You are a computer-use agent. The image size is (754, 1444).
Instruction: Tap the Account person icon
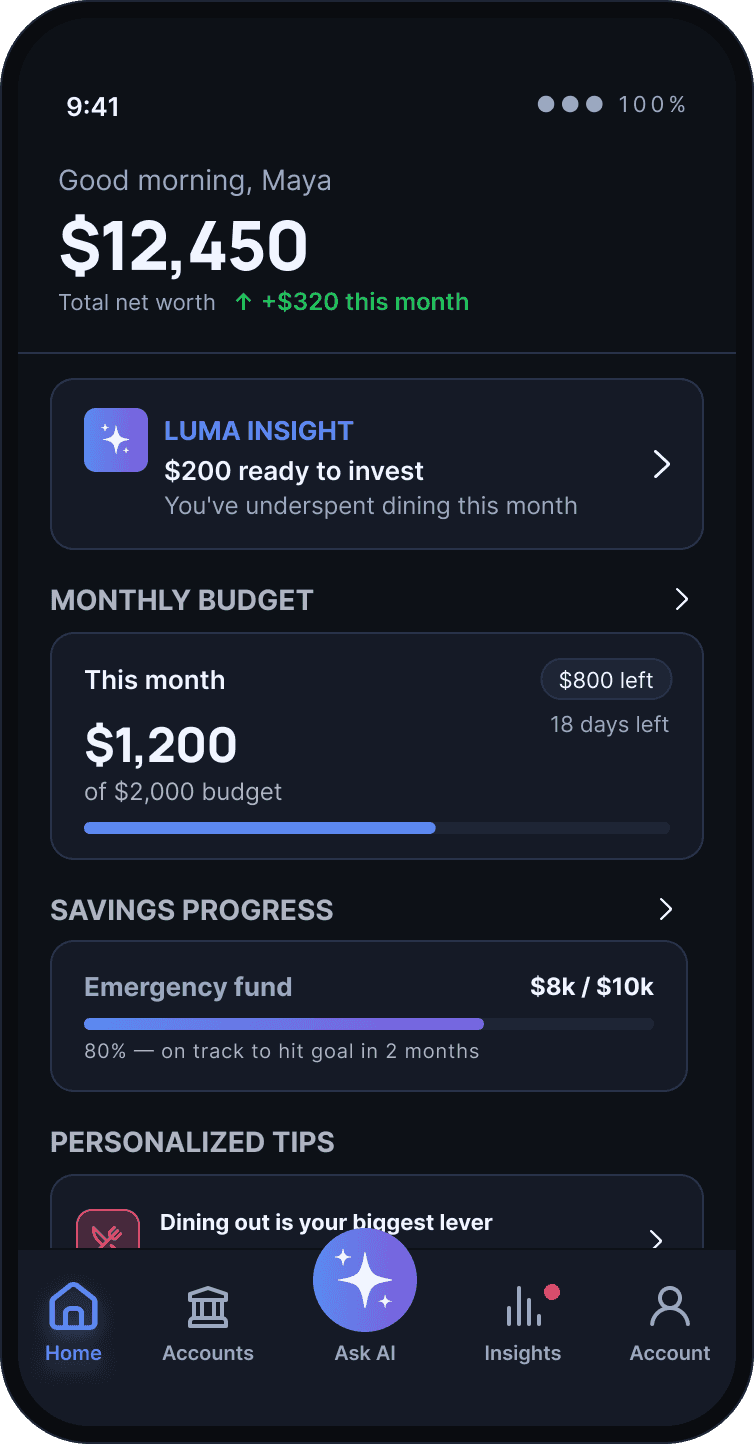pyautogui.click(x=670, y=1306)
